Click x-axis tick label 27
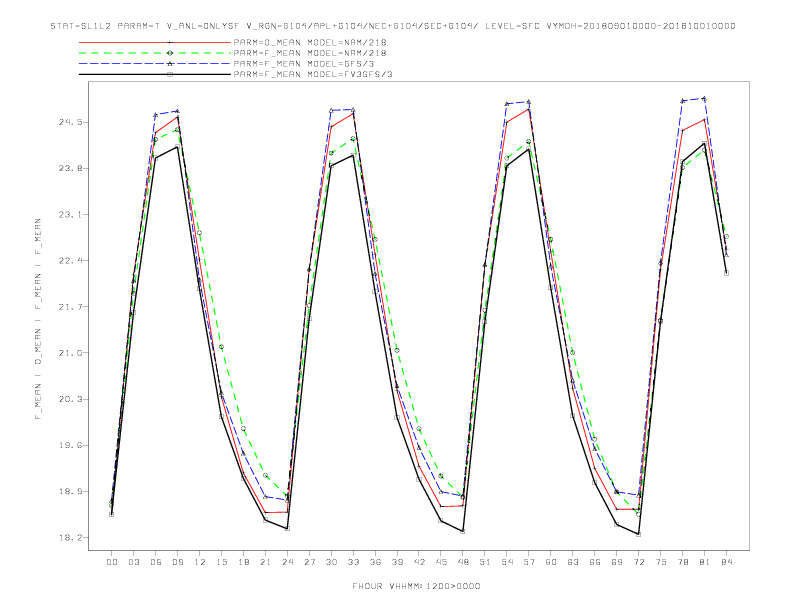 [309, 562]
